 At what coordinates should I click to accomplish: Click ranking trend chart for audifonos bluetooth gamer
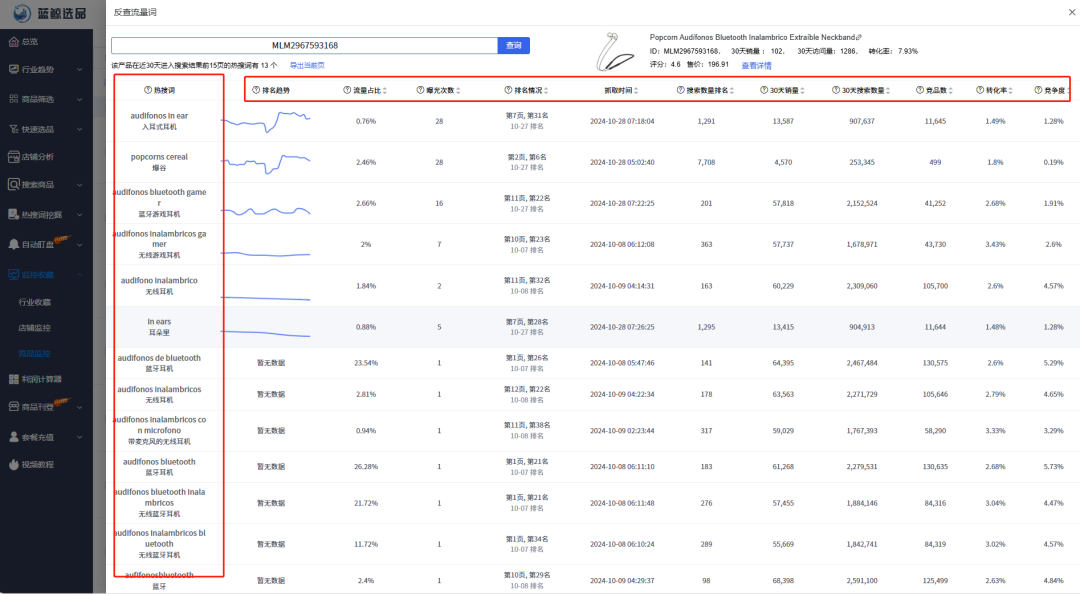[266, 211]
